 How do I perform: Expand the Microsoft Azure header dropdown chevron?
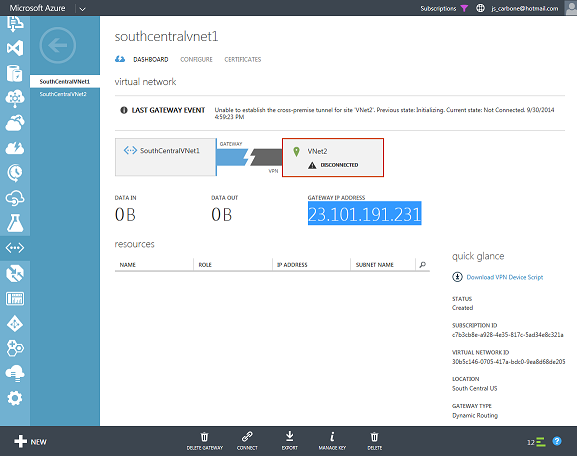(x=82, y=9)
